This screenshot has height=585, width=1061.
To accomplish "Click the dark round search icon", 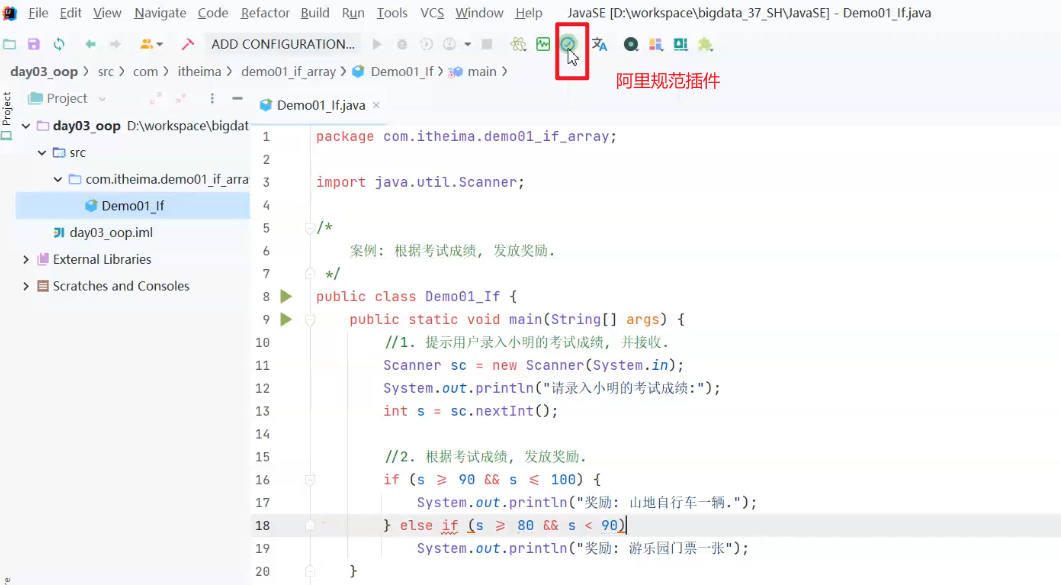I will 631,45.
